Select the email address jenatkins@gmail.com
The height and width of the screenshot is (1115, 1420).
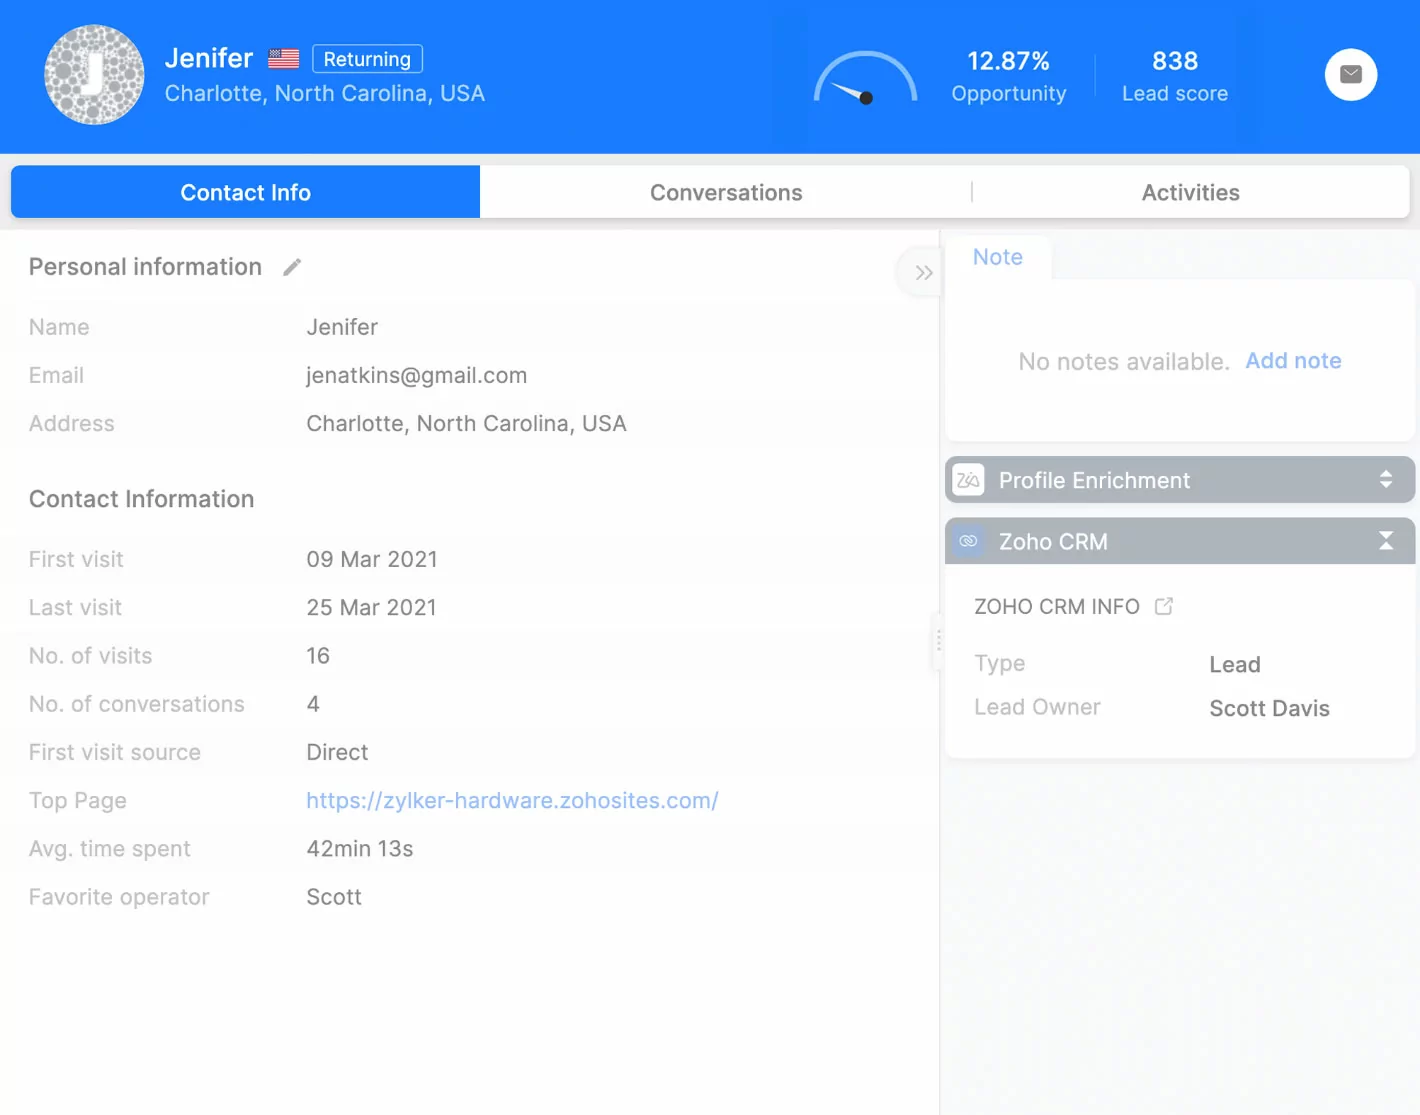[x=416, y=375]
